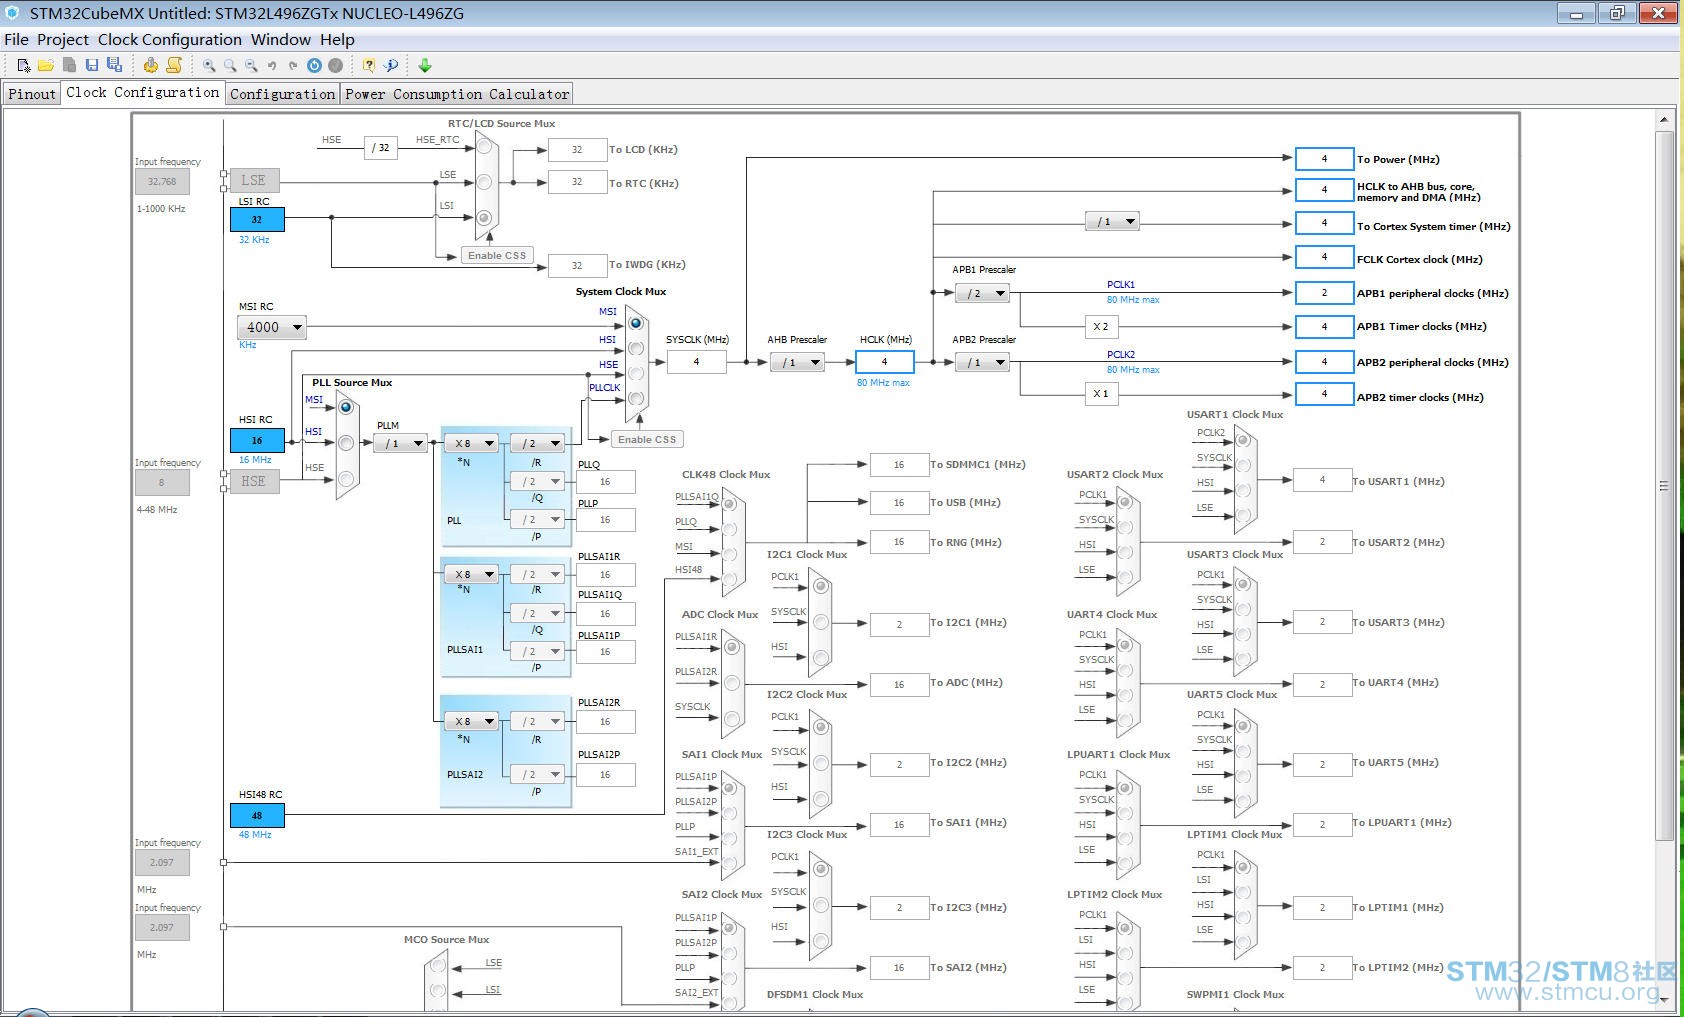Screen dimensions: 1684x1017
Task: Open the APB2 Prescaler dropdown
Action: point(982,362)
